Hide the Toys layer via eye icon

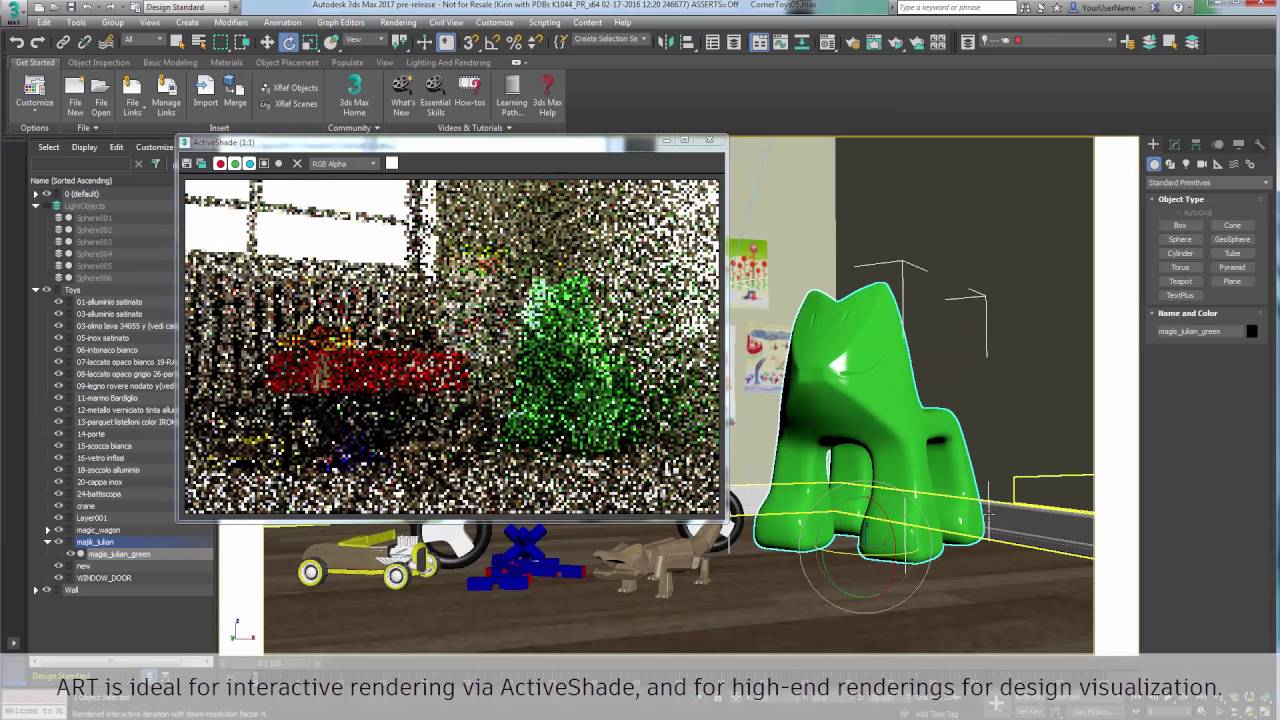(46, 290)
